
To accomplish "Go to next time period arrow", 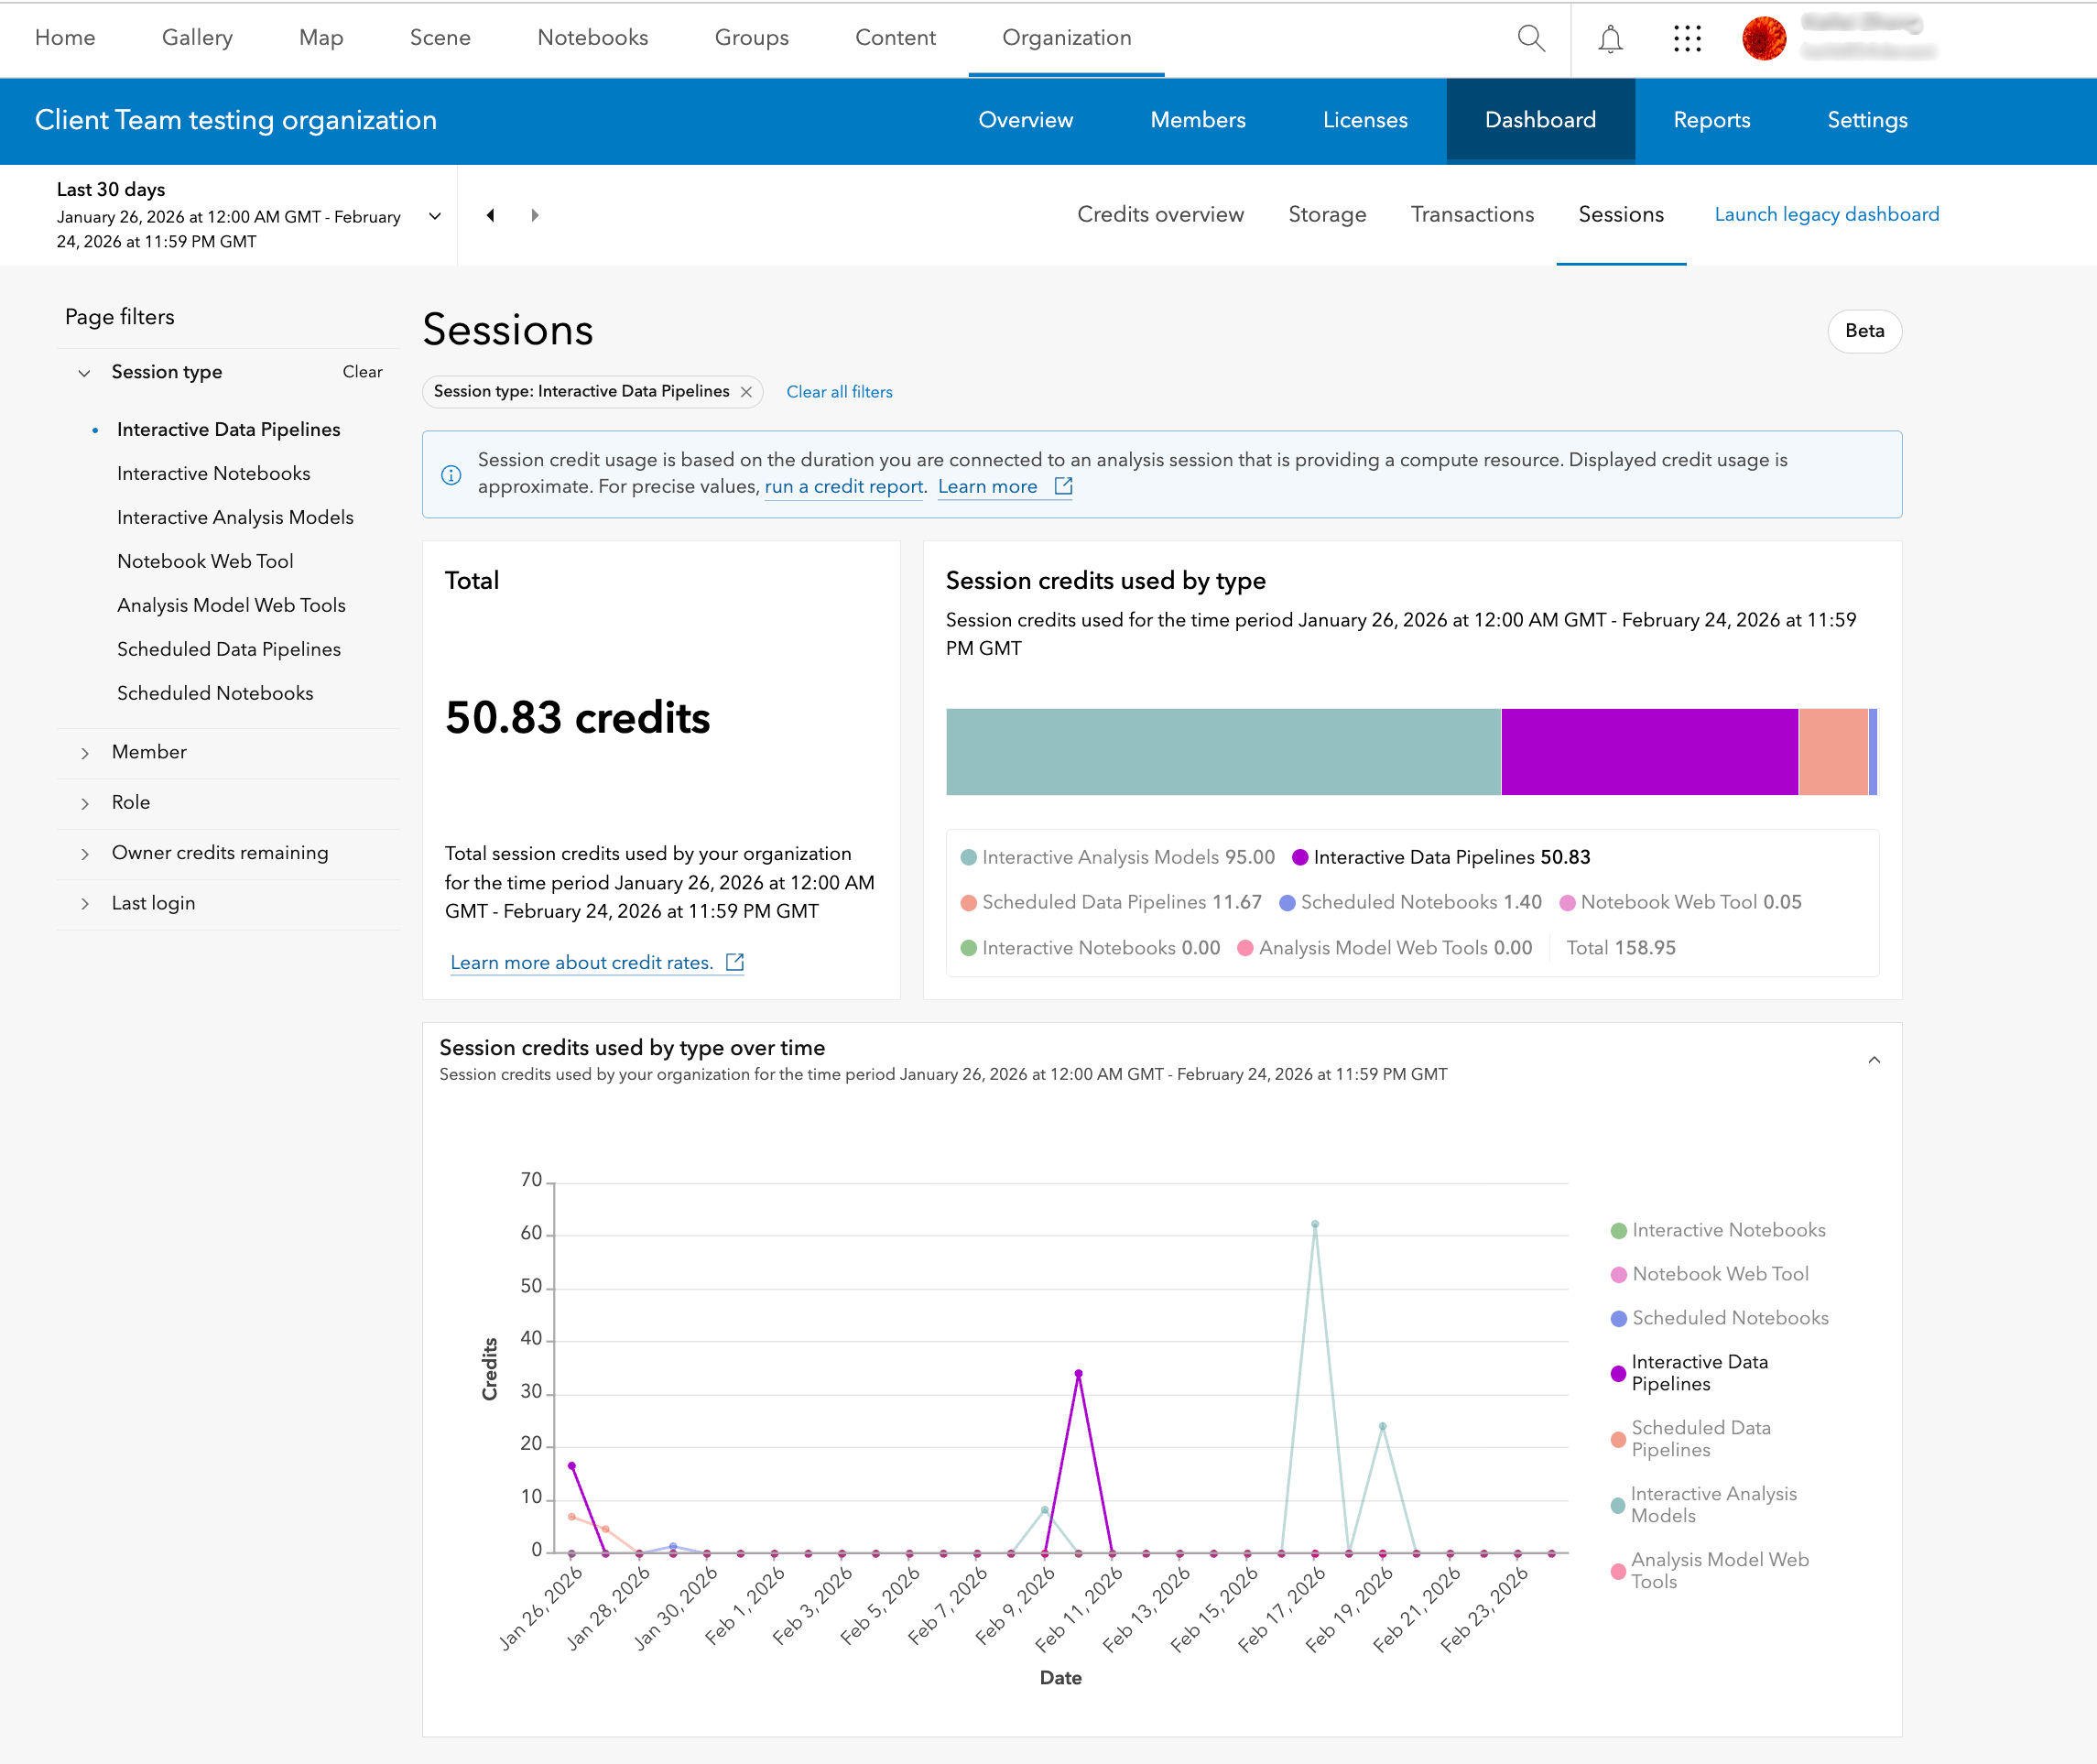I will pos(535,215).
